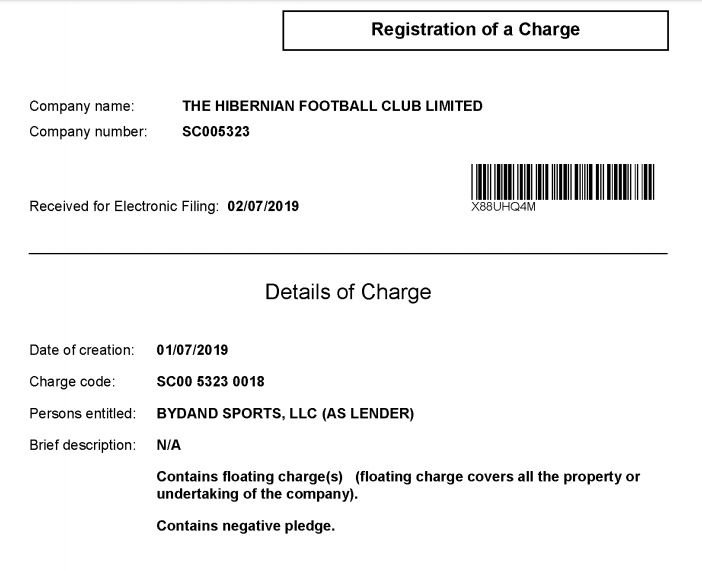Viewport: 702px width, 571px height.
Task: Click the Registration of a Charge title box
Action: point(475,30)
